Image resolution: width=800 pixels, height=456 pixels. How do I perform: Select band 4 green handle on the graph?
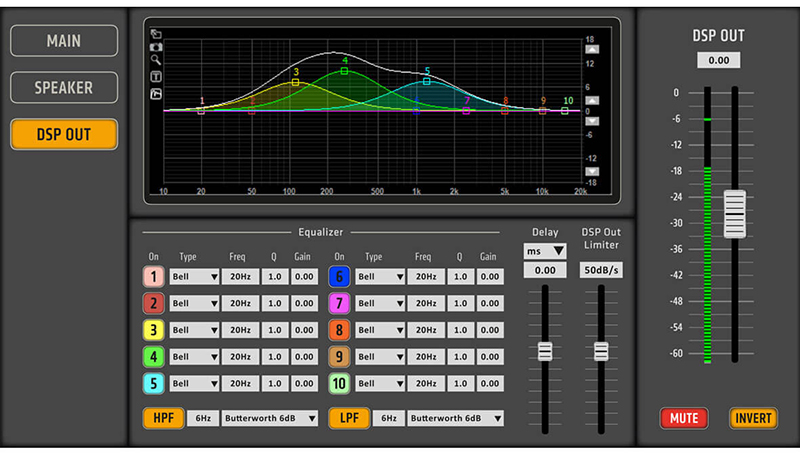point(344,71)
